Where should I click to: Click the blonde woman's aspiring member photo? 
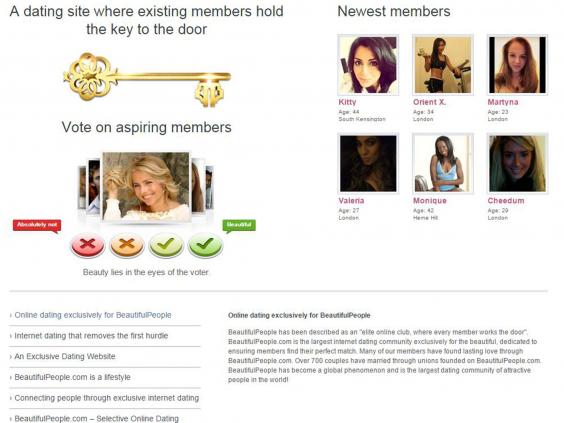146,187
